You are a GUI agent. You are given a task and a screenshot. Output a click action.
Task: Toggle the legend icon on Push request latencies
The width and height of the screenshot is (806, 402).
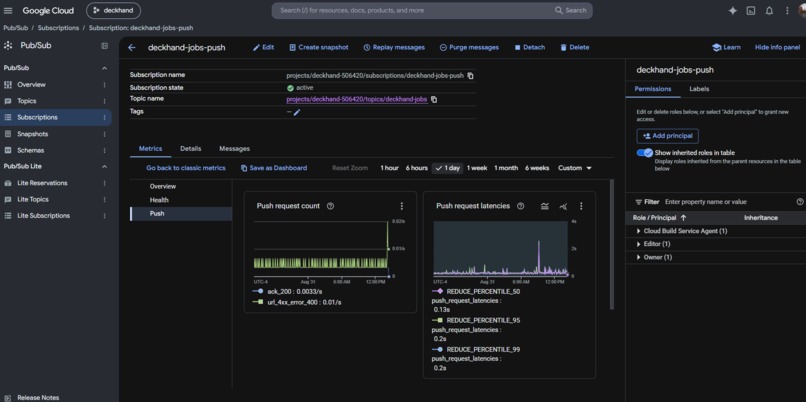point(545,206)
